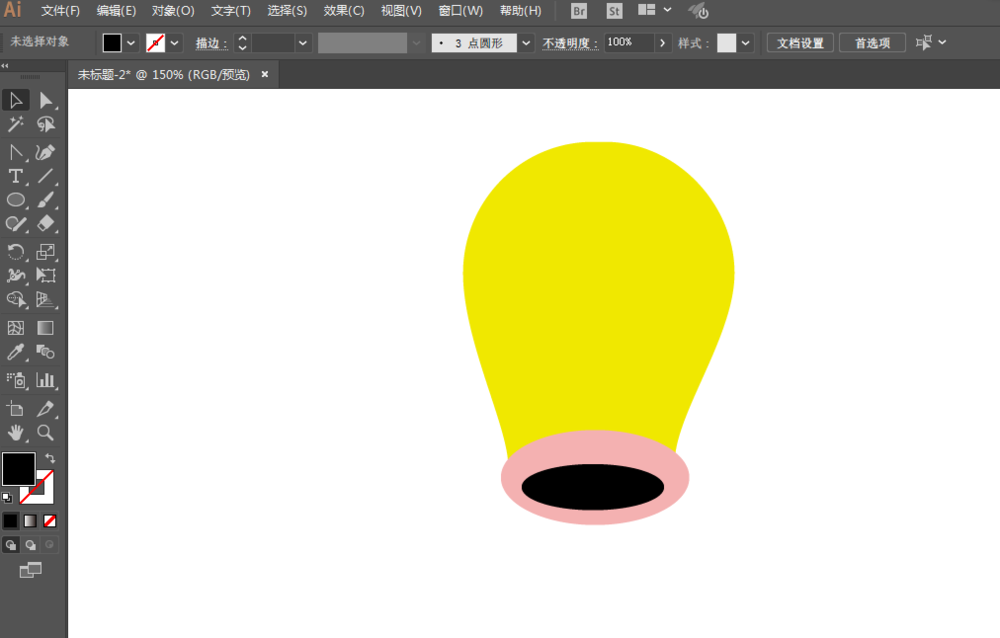The image size is (1000, 638).
Task: Switch to Draw Behind mode
Action: tap(30, 545)
